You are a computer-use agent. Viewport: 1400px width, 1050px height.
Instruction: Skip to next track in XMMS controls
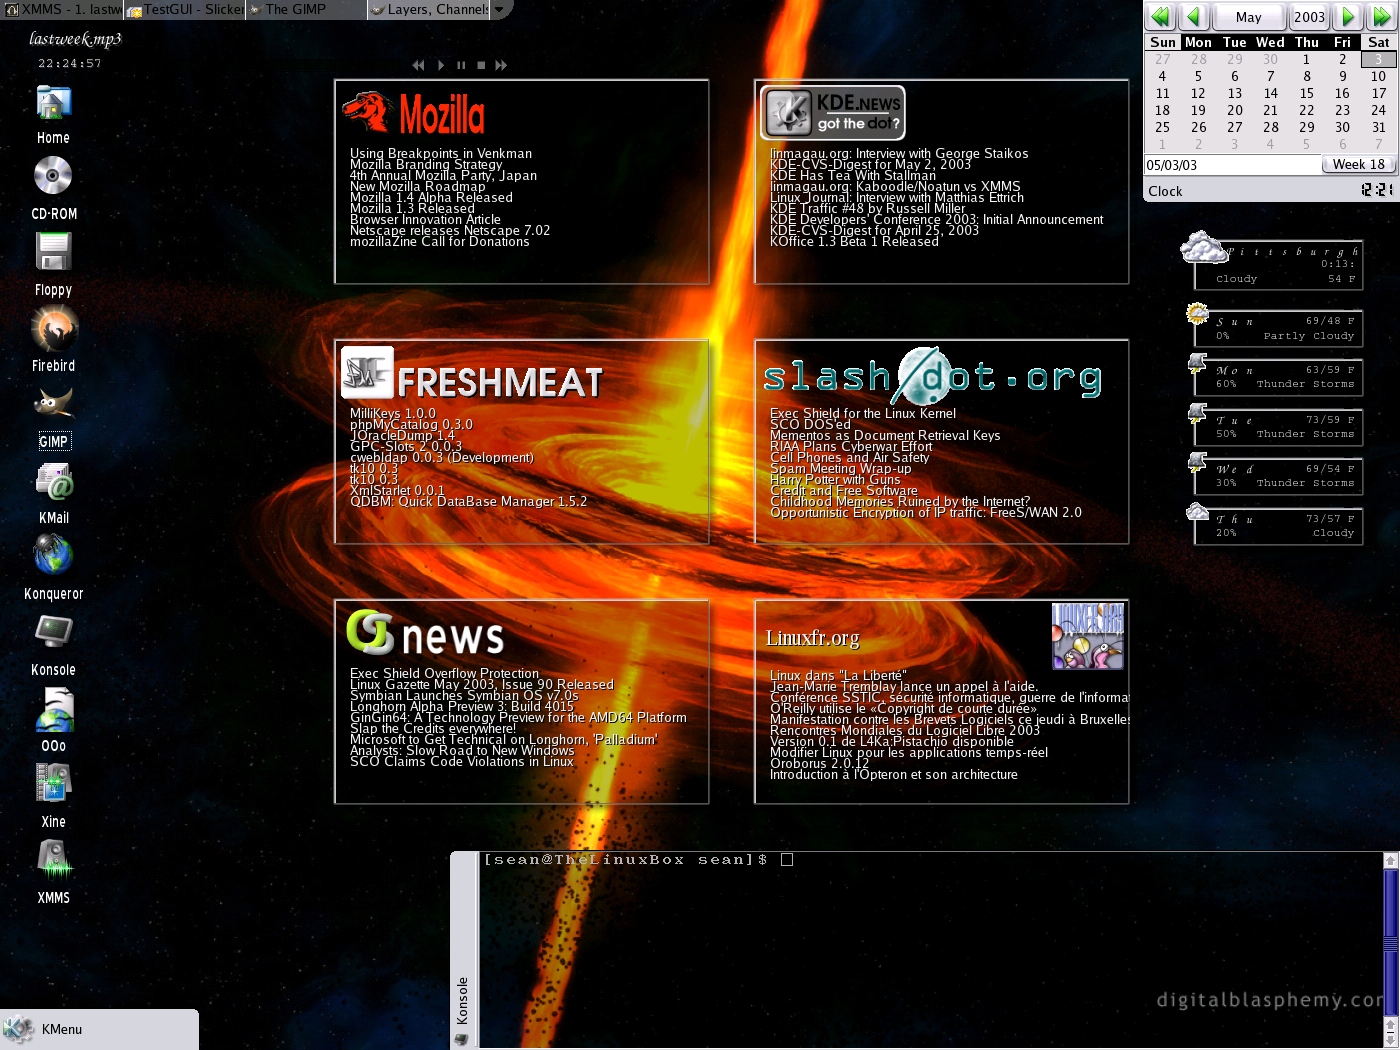click(x=501, y=65)
